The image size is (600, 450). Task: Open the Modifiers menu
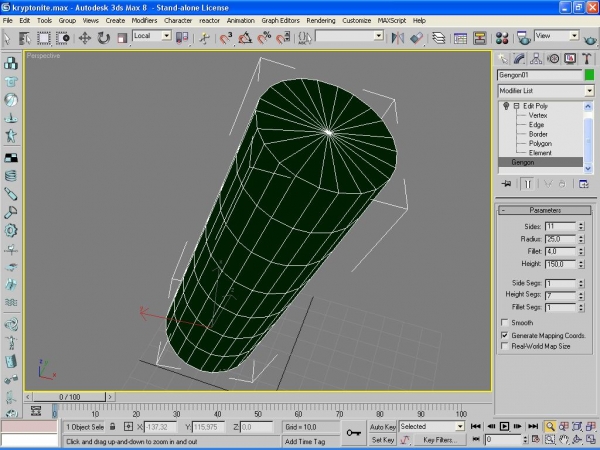(x=144, y=21)
